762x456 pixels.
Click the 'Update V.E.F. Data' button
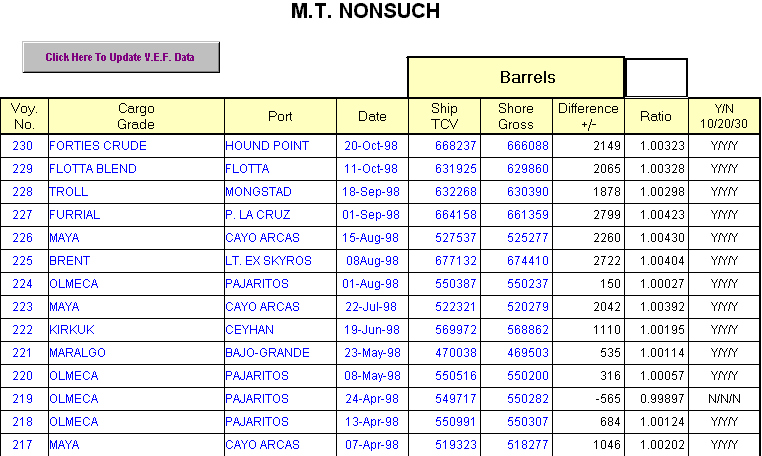(x=121, y=58)
